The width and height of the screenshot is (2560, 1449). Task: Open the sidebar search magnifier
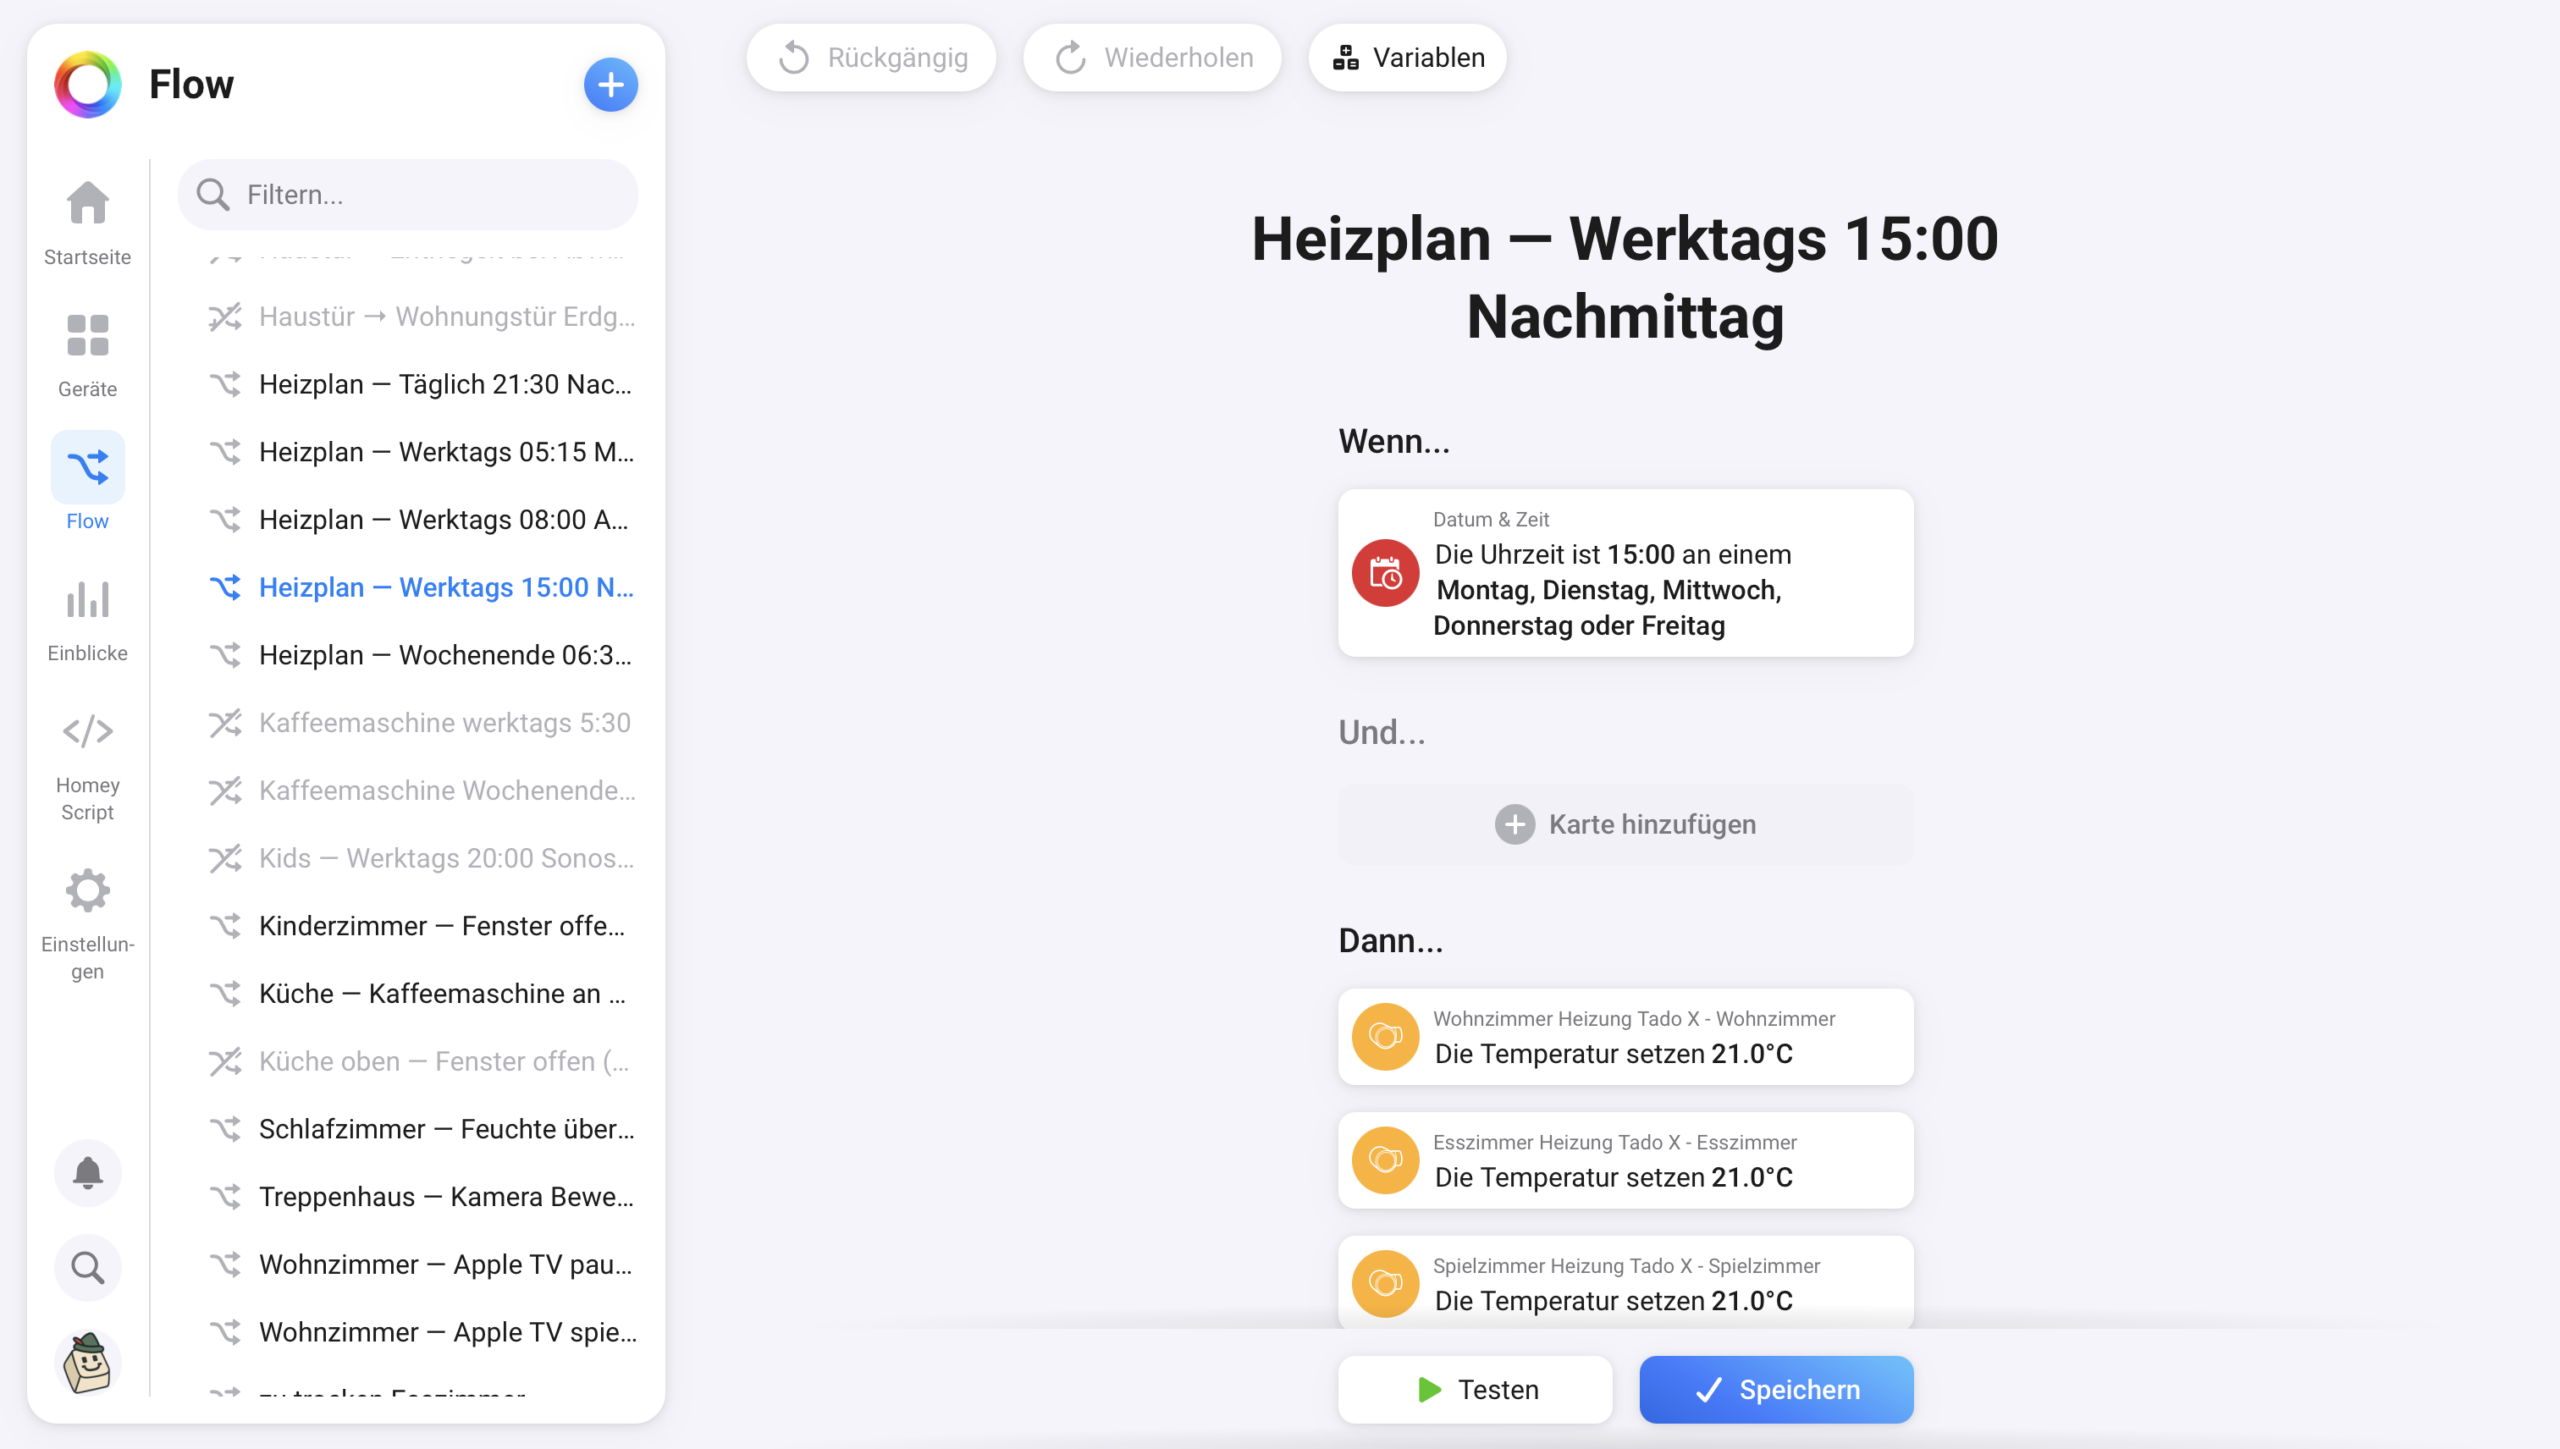click(88, 1268)
